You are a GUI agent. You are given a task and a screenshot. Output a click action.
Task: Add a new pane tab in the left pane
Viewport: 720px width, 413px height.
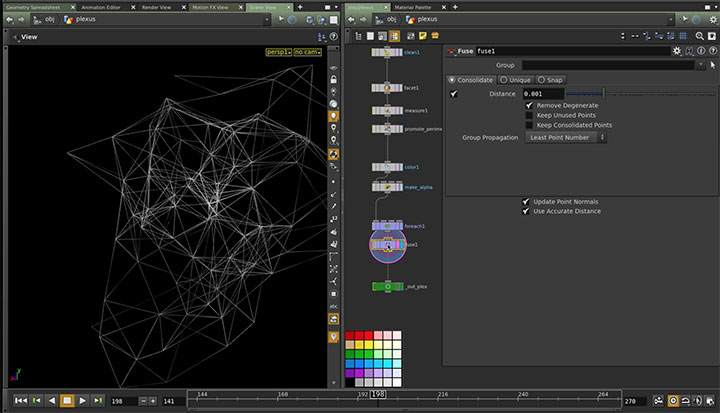(x=300, y=7)
